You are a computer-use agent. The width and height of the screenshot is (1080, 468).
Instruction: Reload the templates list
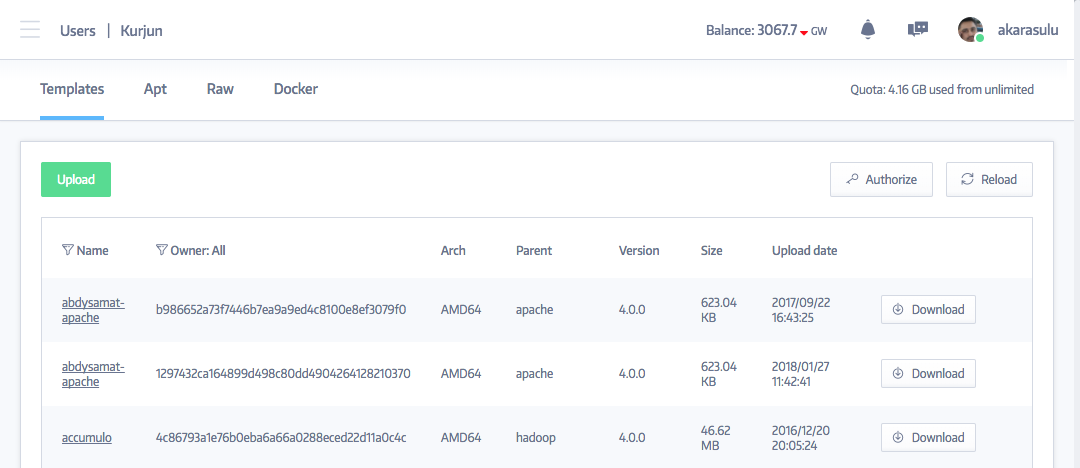[x=989, y=179]
